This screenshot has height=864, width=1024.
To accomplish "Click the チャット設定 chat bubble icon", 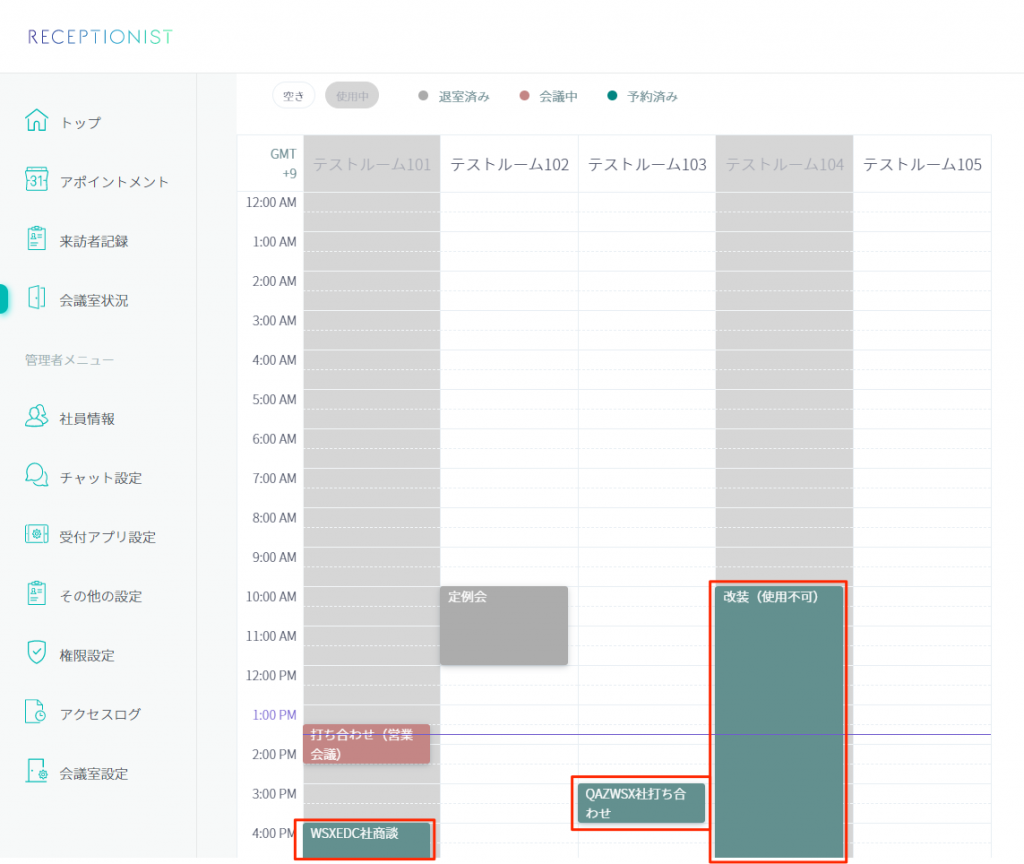I will coord(37,475).
